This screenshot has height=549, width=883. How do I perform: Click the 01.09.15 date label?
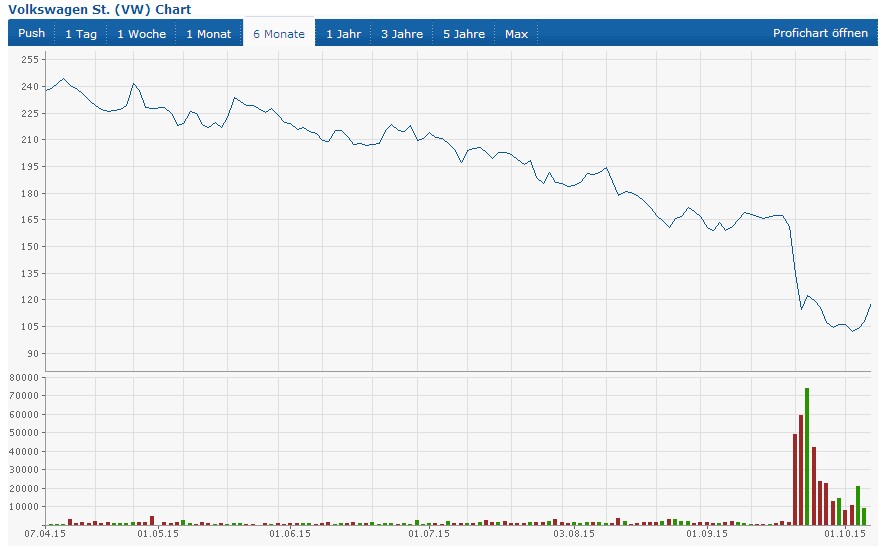pos(706,533)
